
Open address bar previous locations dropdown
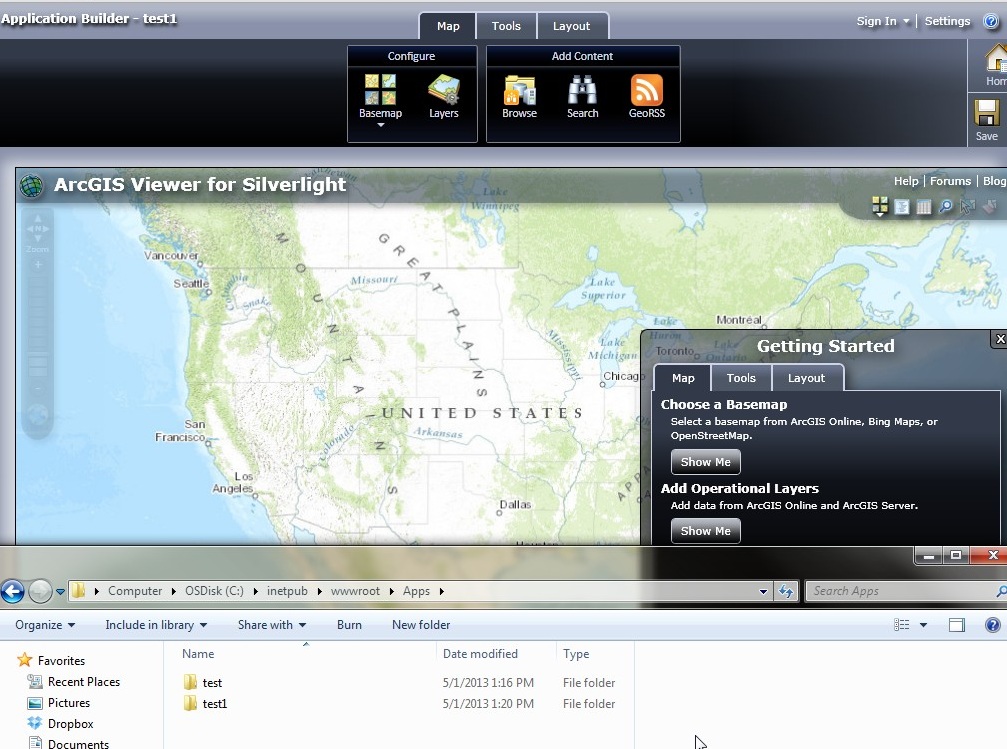click(763, 592)
